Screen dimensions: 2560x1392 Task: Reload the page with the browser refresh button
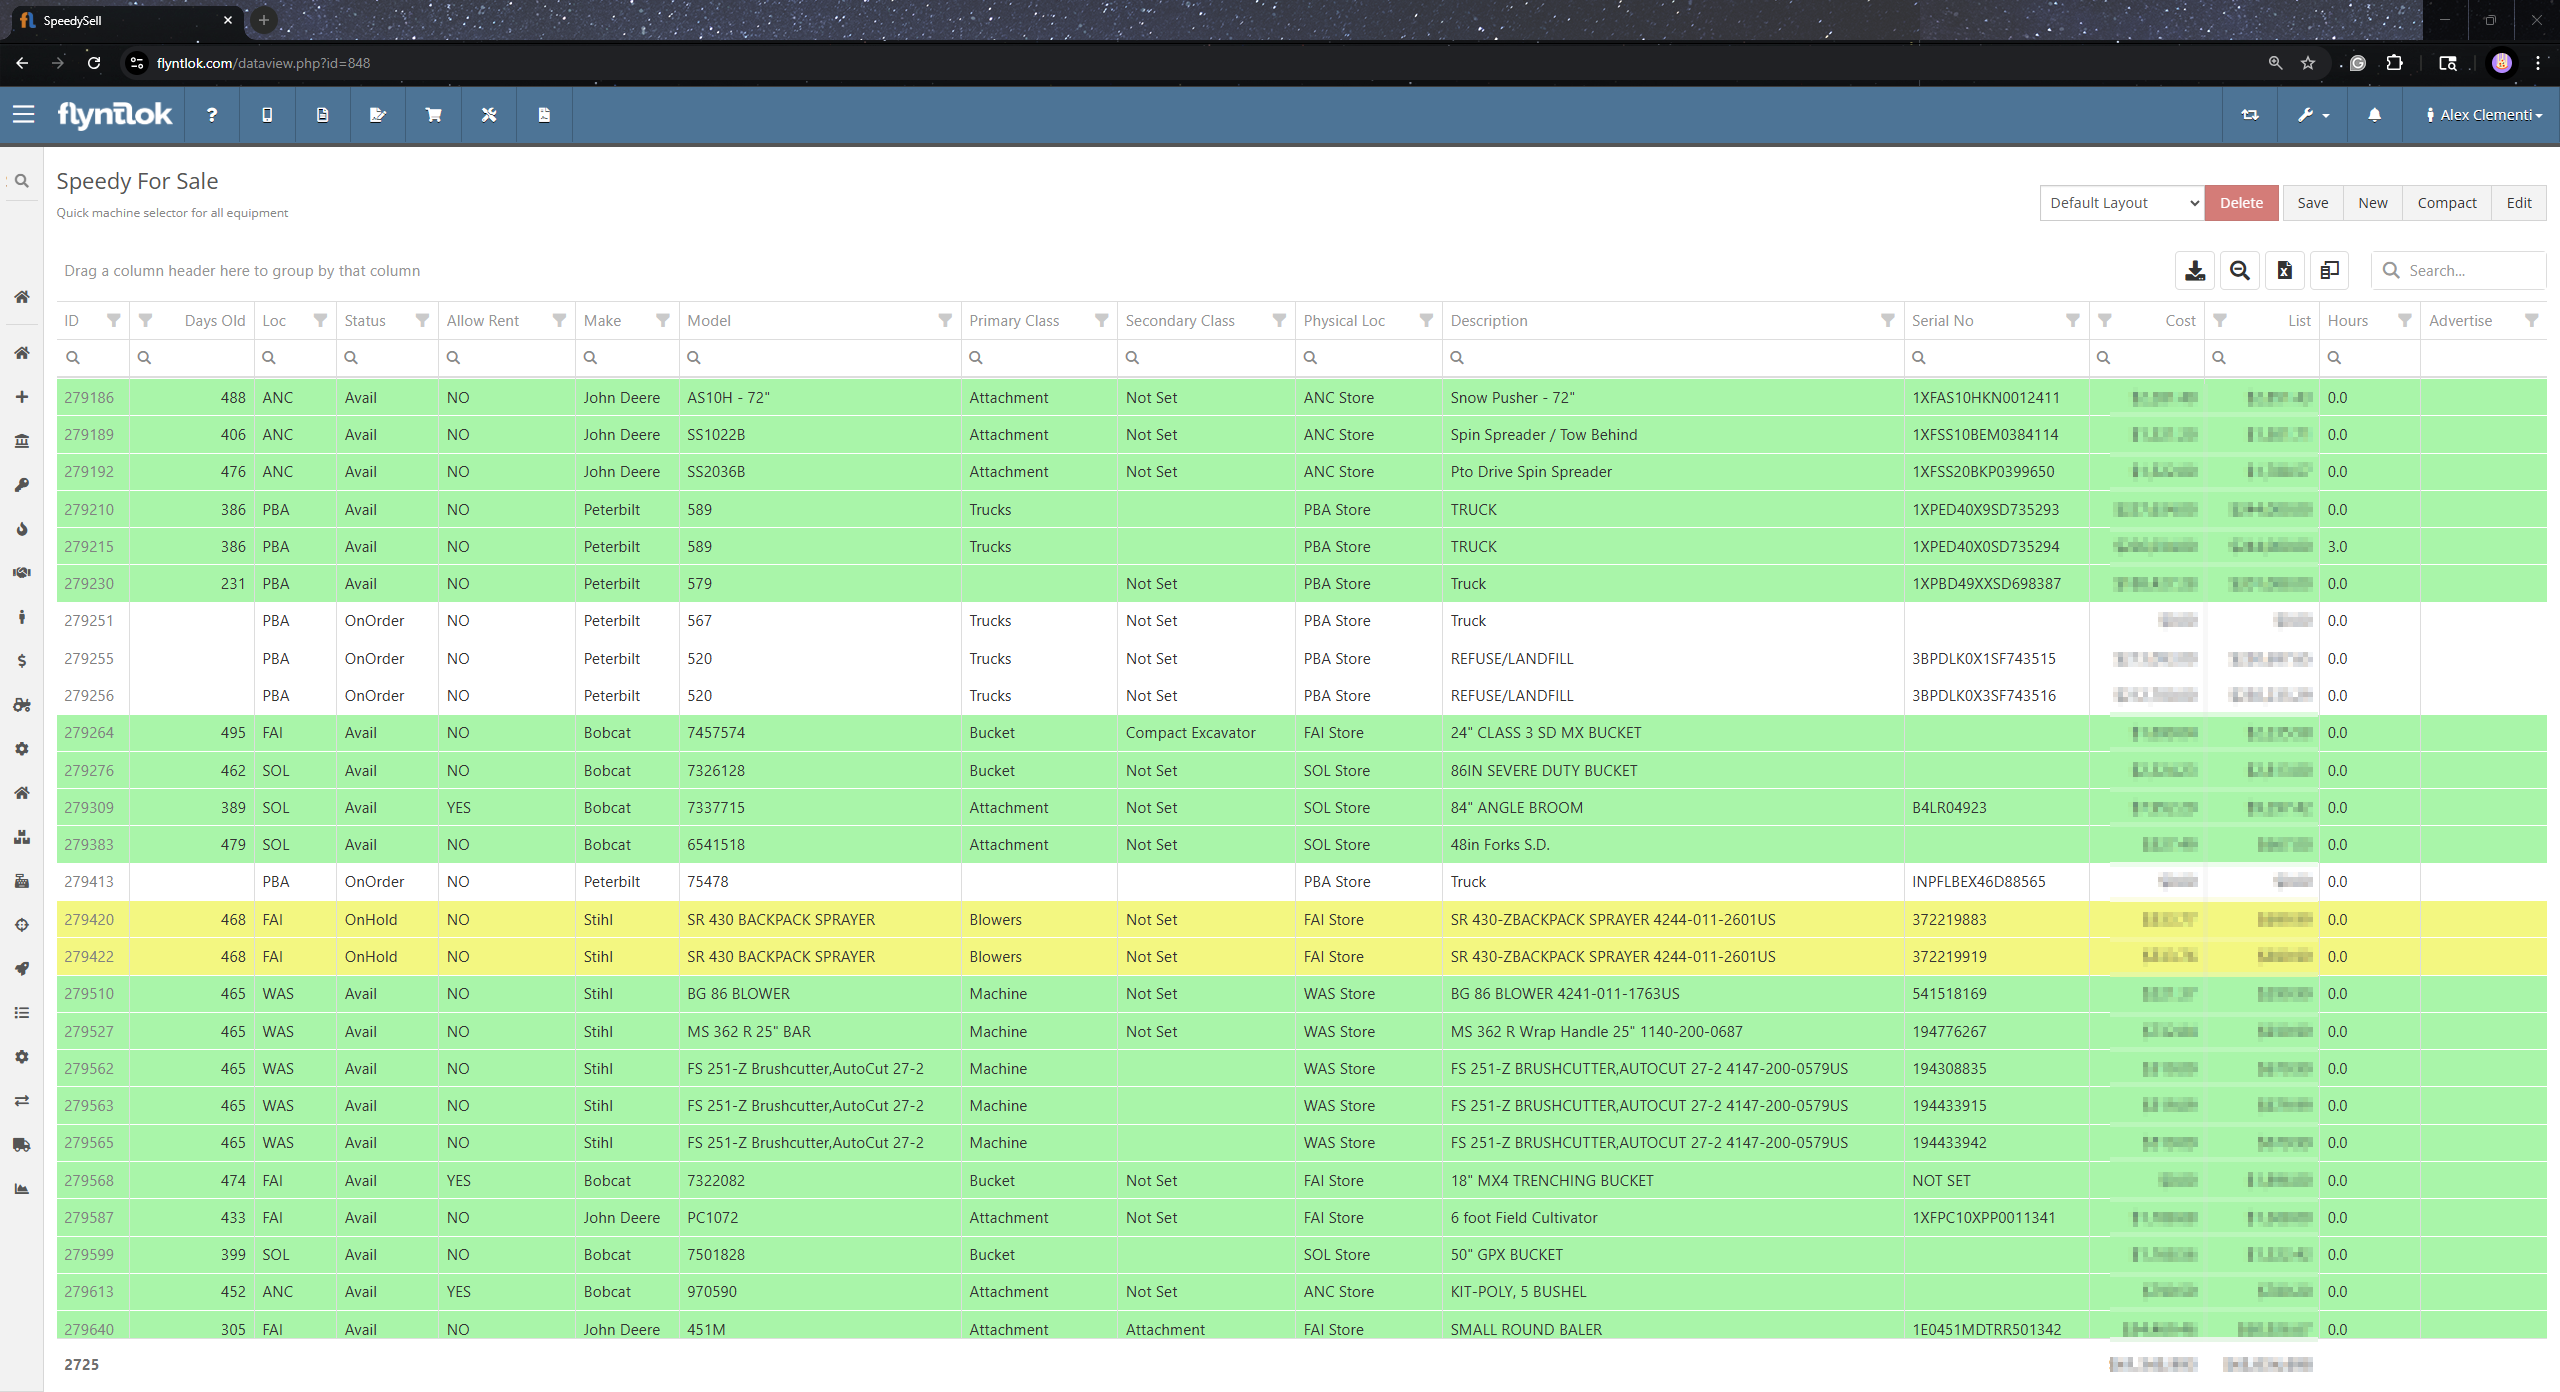click(94, 63)
